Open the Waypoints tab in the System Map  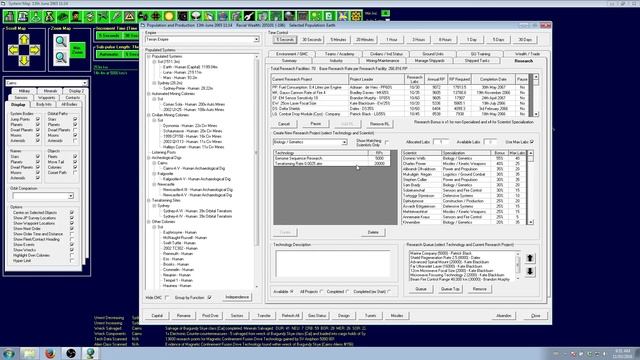[47, 98]
